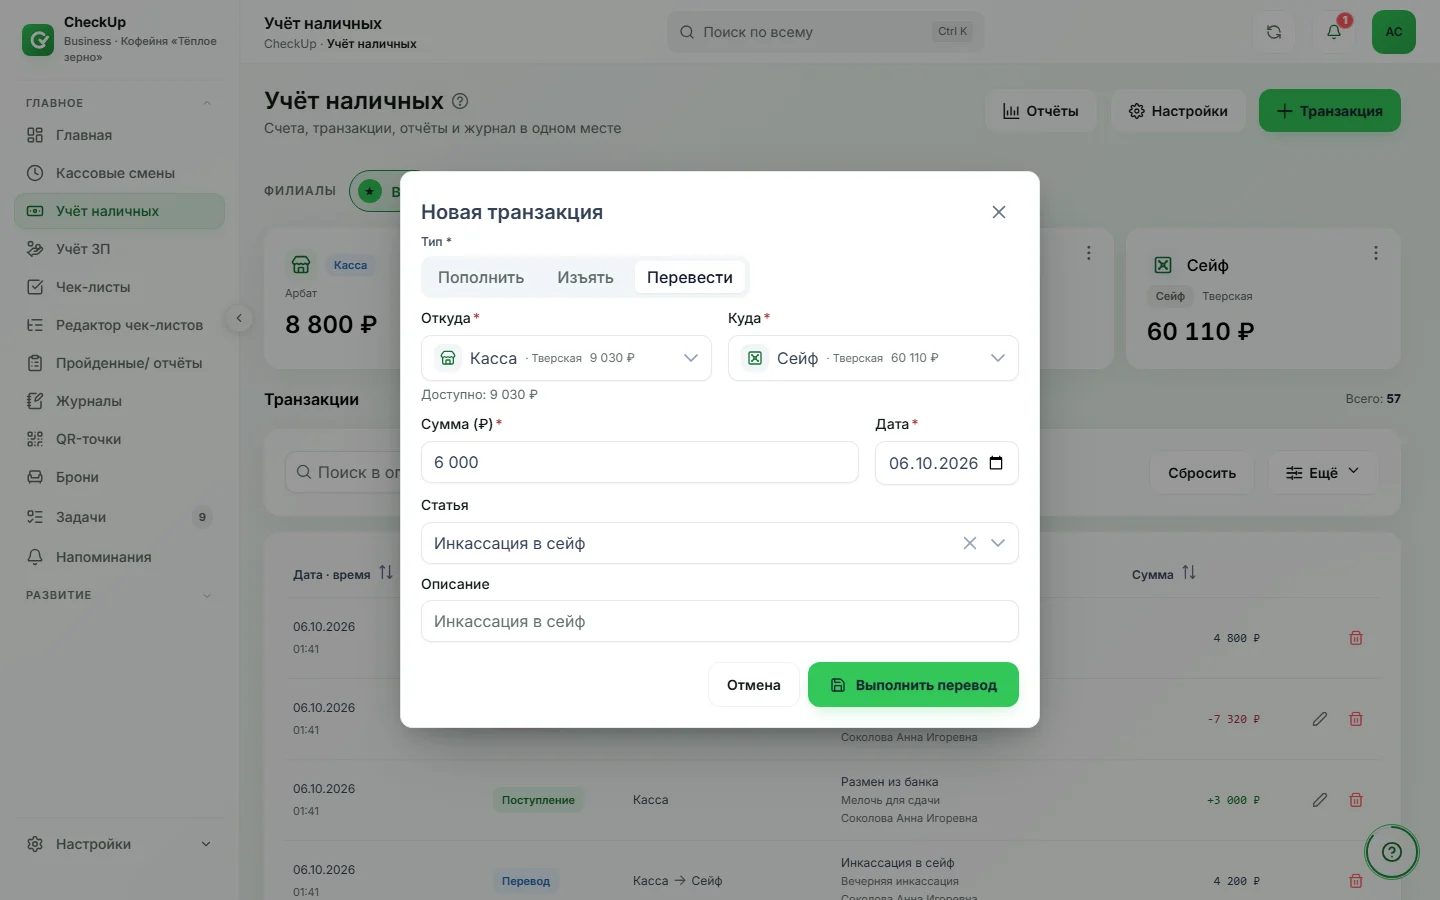The image size is (1440, 900).
Task: Collapse the ГЛАВНОЕ sidebar section
Action: pyautogui.click(x=207, y=103)
